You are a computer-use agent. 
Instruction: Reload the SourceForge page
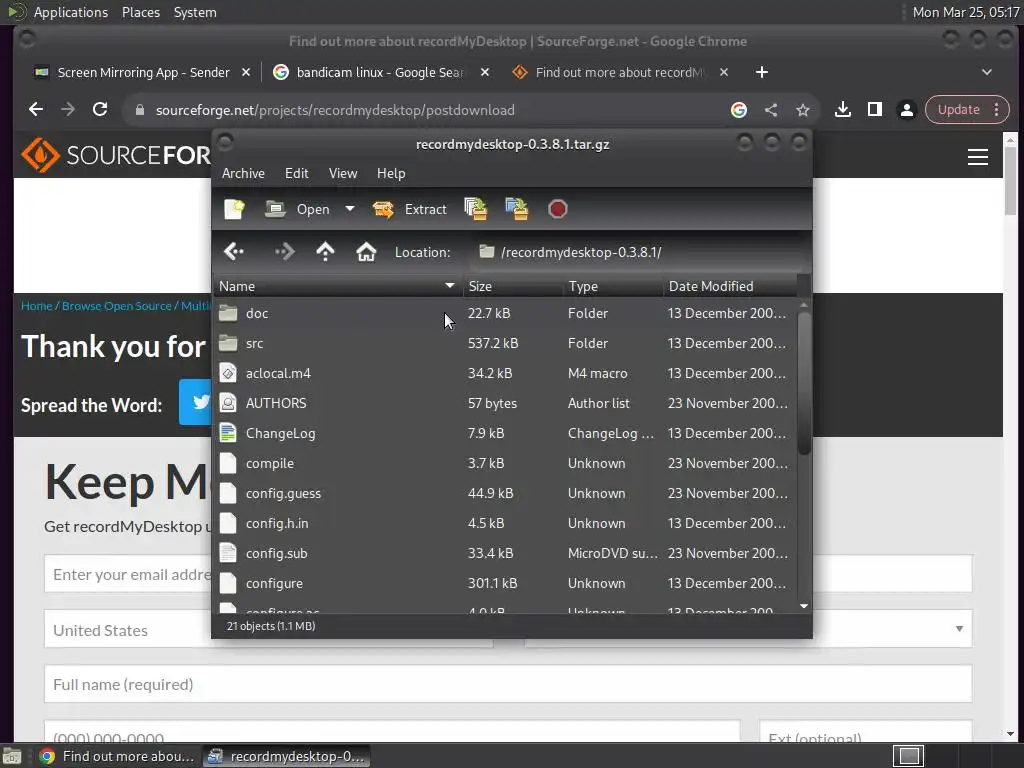point(100,110)
